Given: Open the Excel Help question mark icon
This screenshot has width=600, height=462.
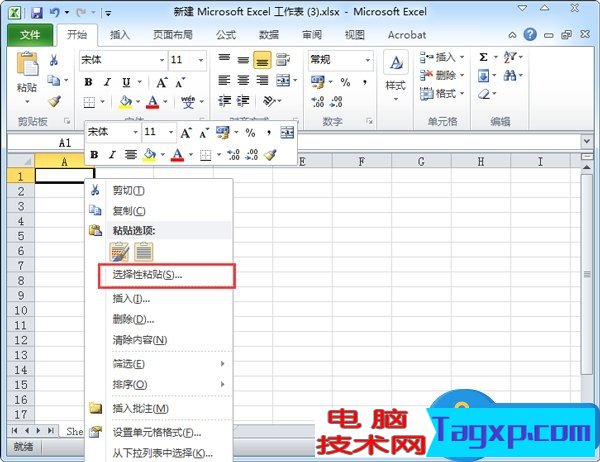Looking at the screenshot, I should click(x=530, y=35).
